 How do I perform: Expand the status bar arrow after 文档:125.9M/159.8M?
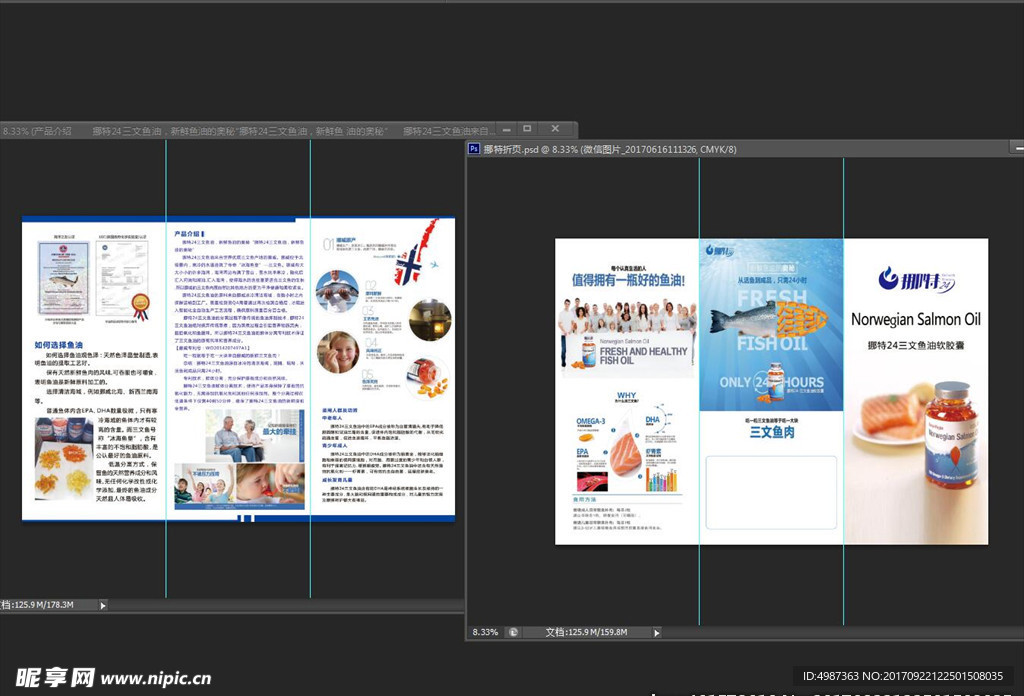pyautogui.click(x=656, y=632)
